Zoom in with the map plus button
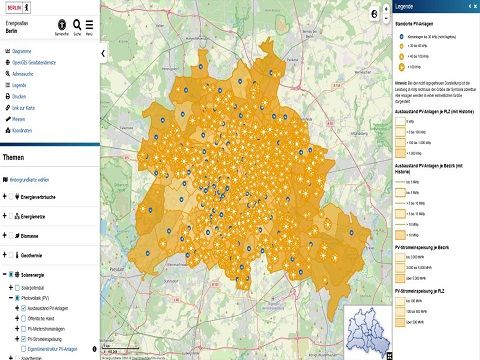 pos(386,9)
